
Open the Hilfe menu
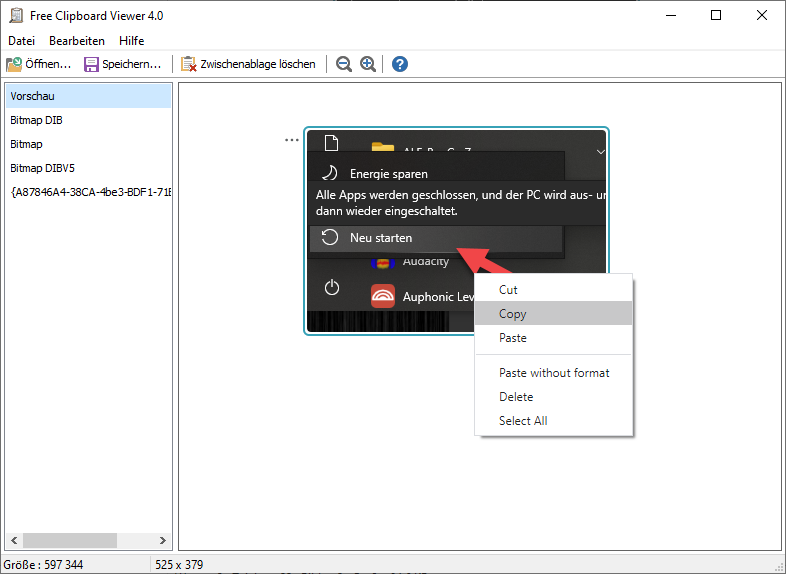coord(131,41)
